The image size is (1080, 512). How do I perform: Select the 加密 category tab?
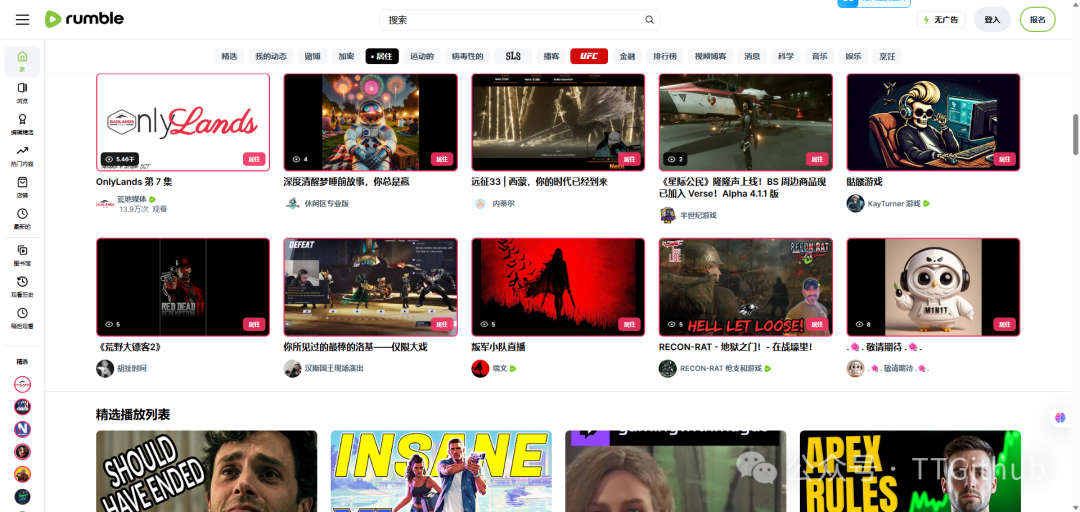(x=346, y=57)
